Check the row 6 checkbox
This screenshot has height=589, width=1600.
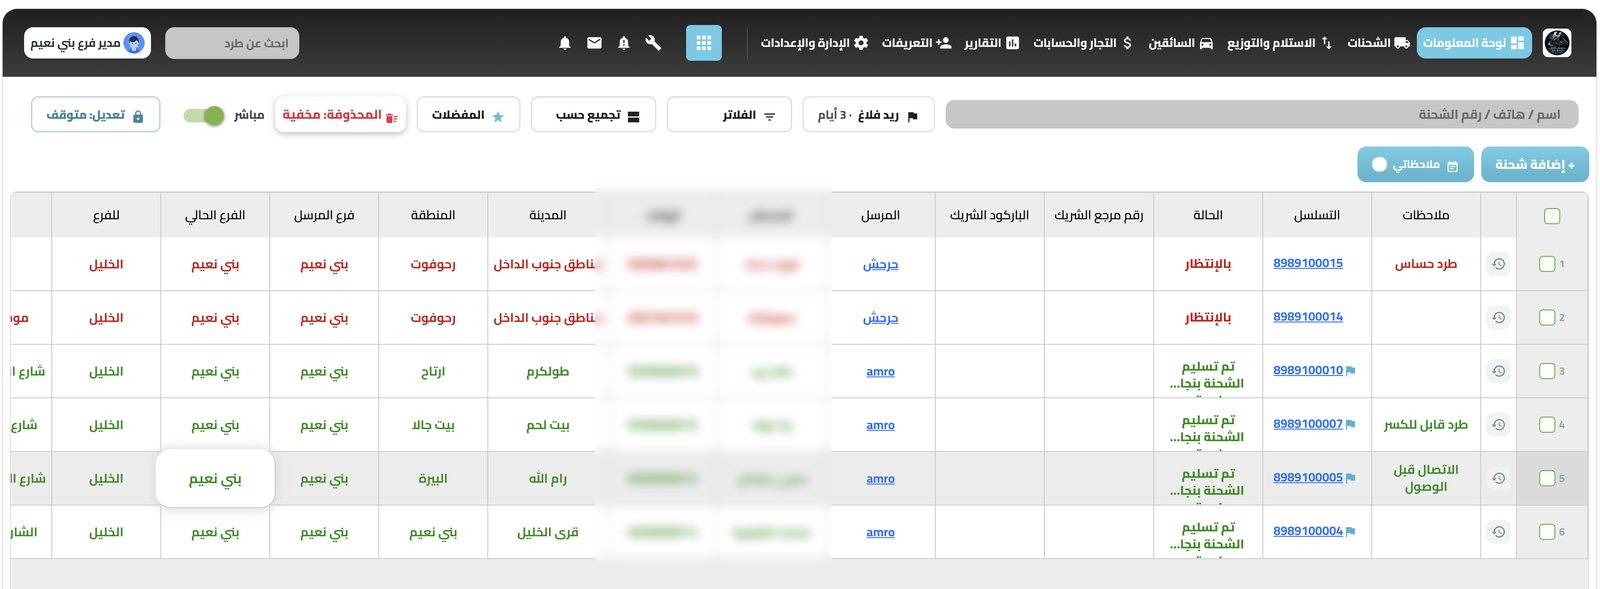[1547, 532]
